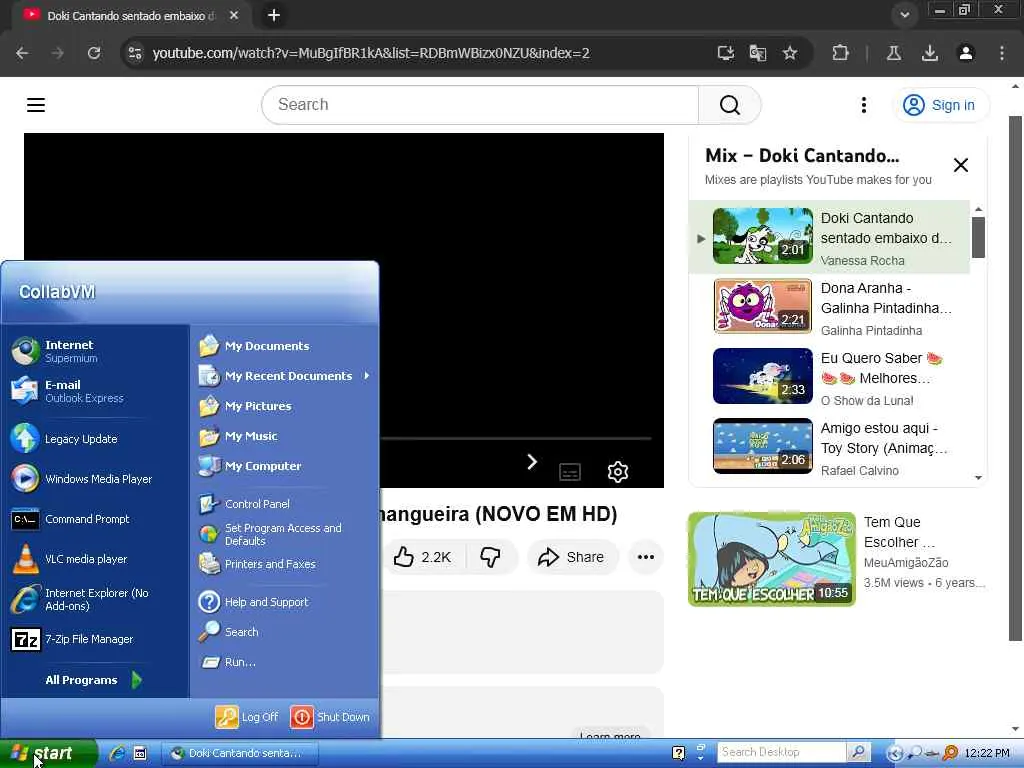This screenshot has width=1024, height=768.
Task: Open Run... dialog
Action: [285, 662]
